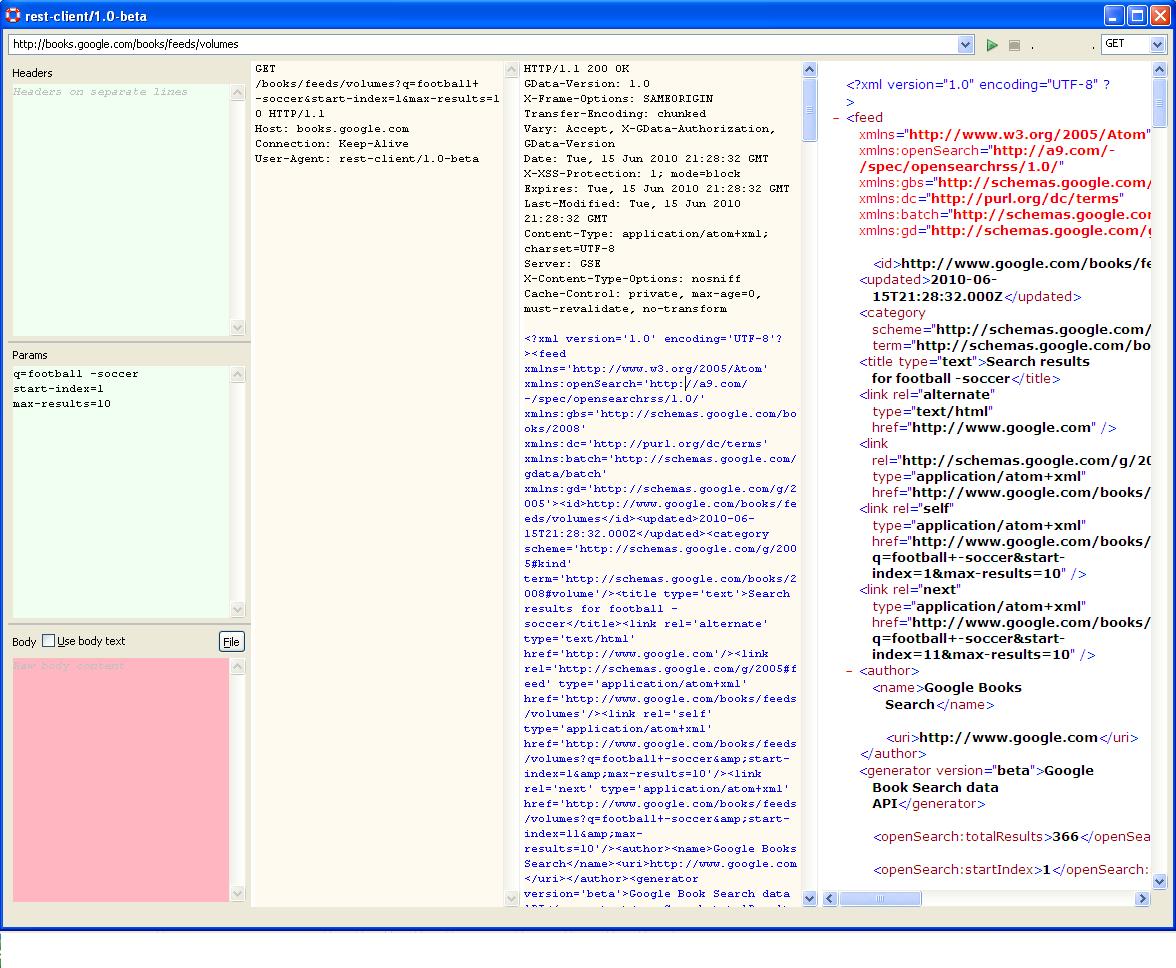Viewport: 1176px width, 968px height.
Task: Click inside the Params text area
Action: [121, 491]
